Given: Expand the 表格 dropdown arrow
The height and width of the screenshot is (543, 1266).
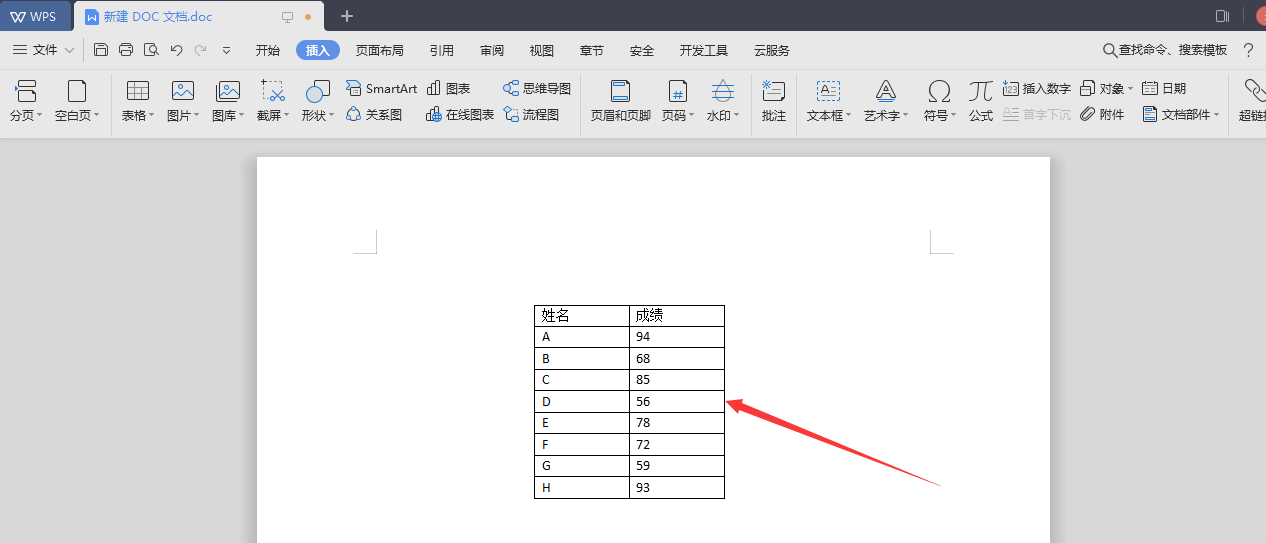Looking at the screenshot, I should coord(152,116).
